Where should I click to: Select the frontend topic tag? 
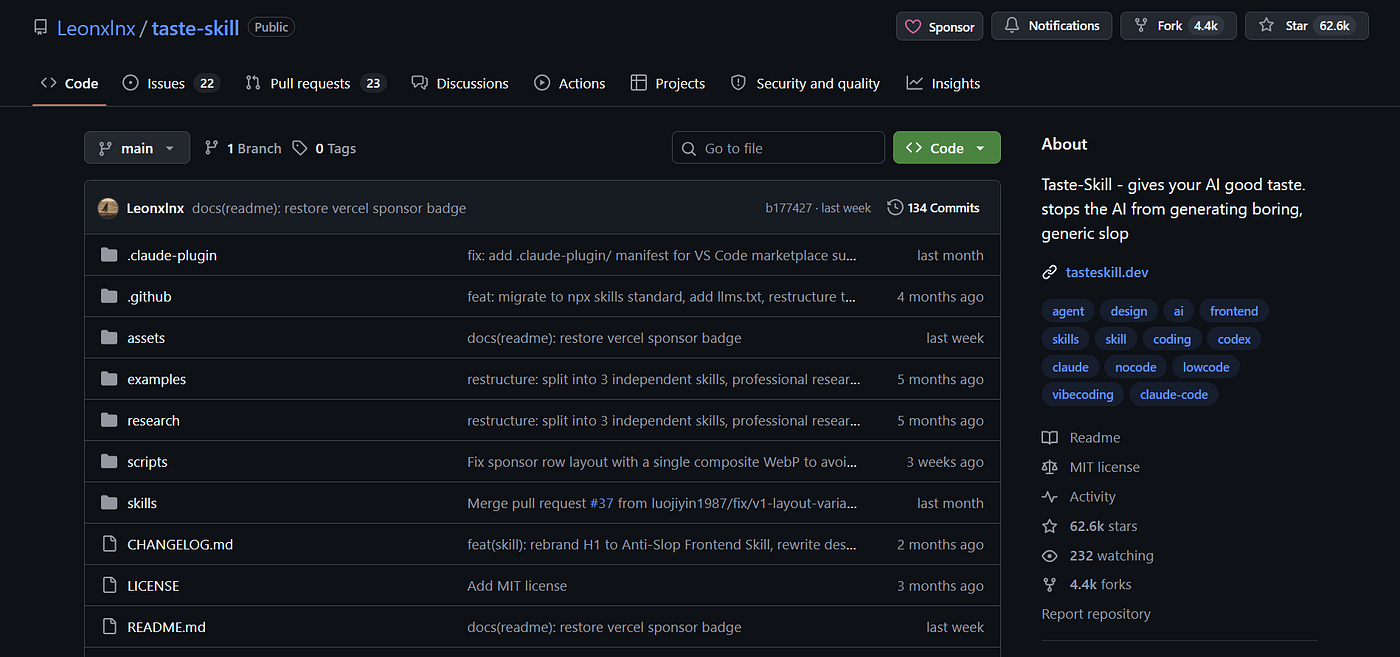pyautogui.click(x=1234, y=311)
